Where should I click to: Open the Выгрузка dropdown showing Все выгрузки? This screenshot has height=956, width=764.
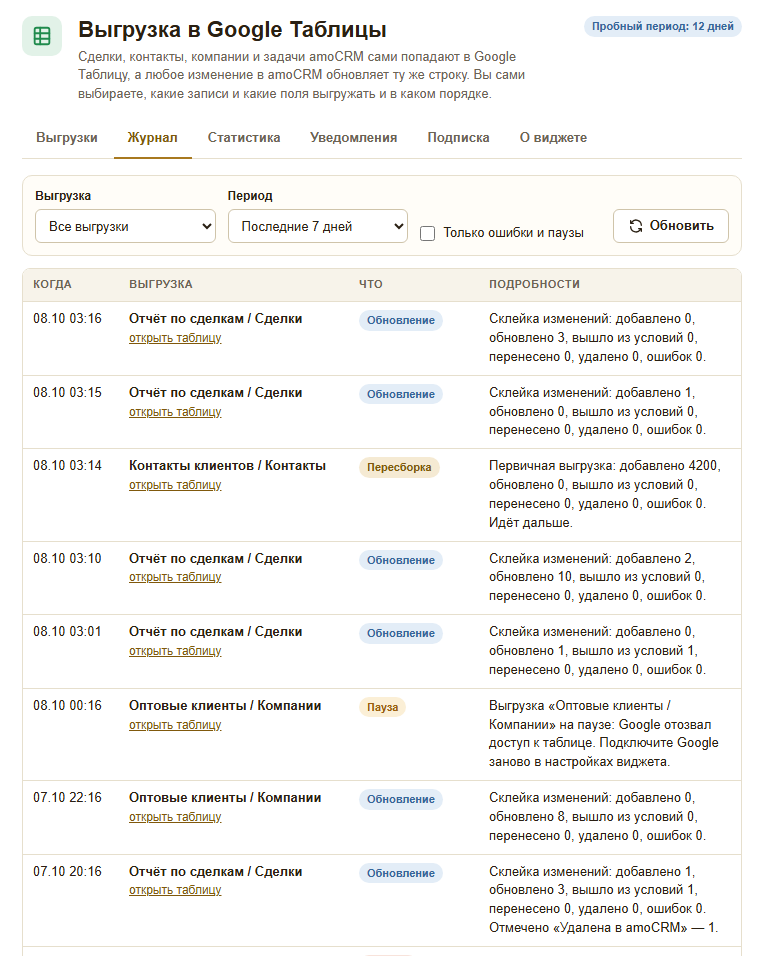pyautogui.click(x=126, y=226)
